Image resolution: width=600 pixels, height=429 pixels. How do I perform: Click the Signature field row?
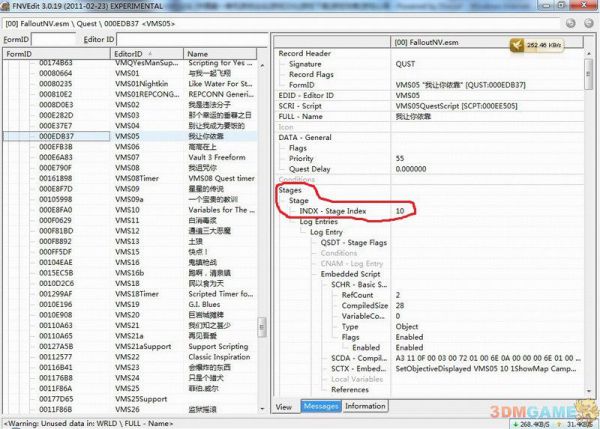429,64
